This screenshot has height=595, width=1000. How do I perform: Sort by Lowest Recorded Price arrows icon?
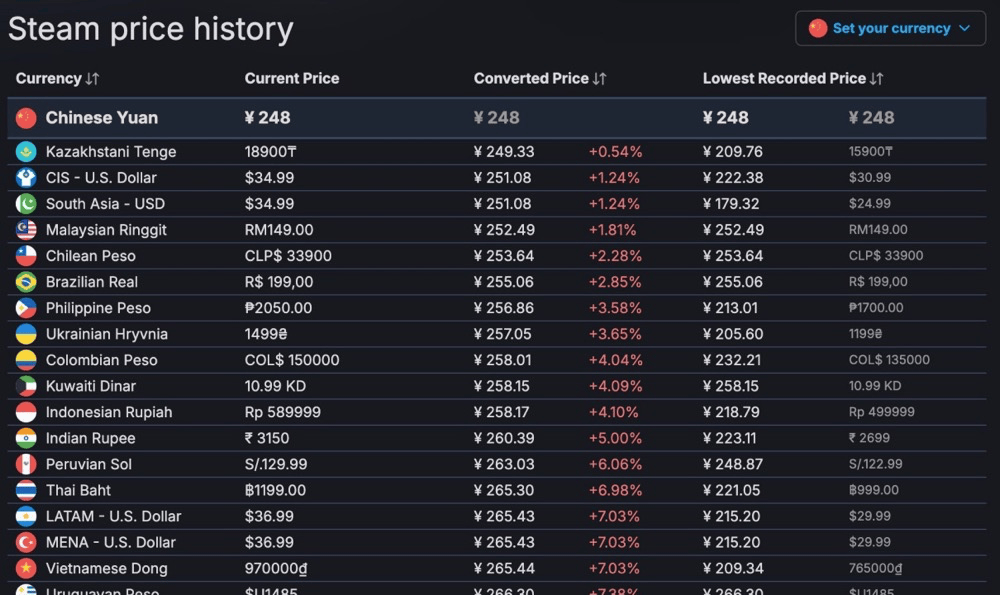pos(877,78)
